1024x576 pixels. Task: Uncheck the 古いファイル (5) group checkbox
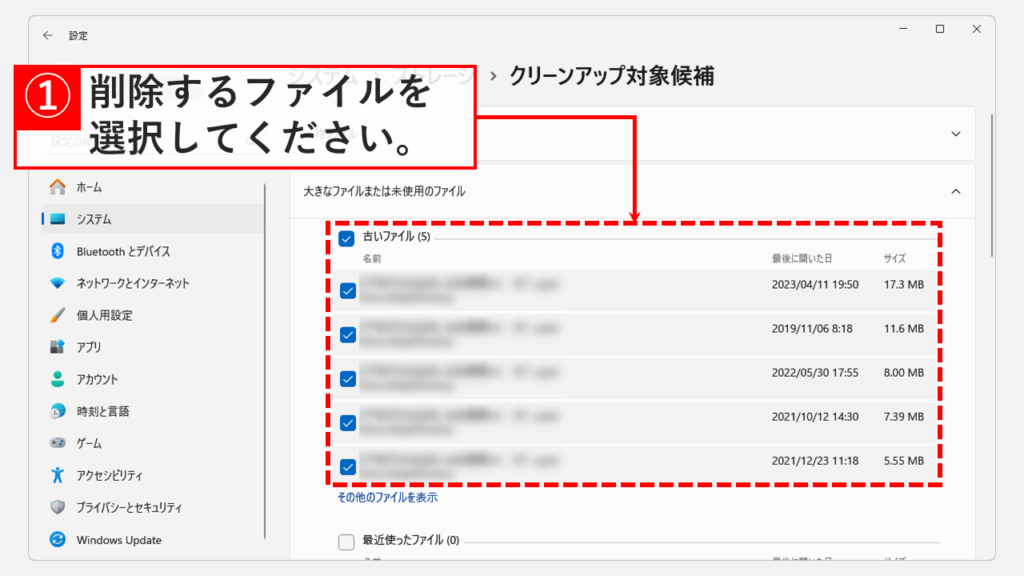click(347, 238)
